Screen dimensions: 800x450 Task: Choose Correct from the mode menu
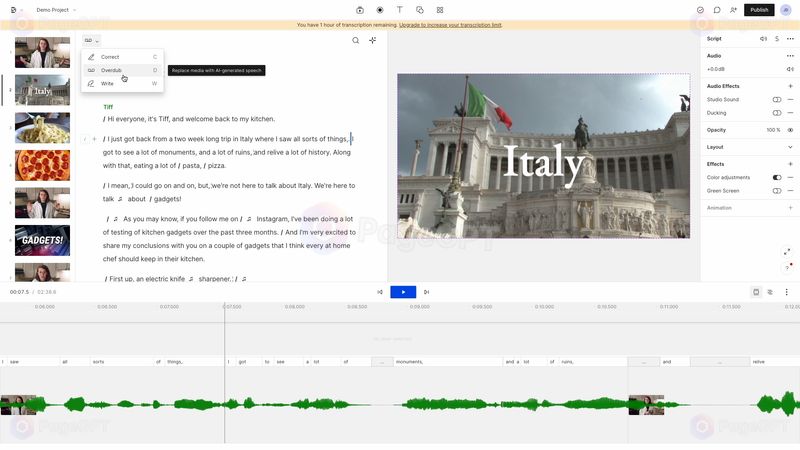coord(122,57)
